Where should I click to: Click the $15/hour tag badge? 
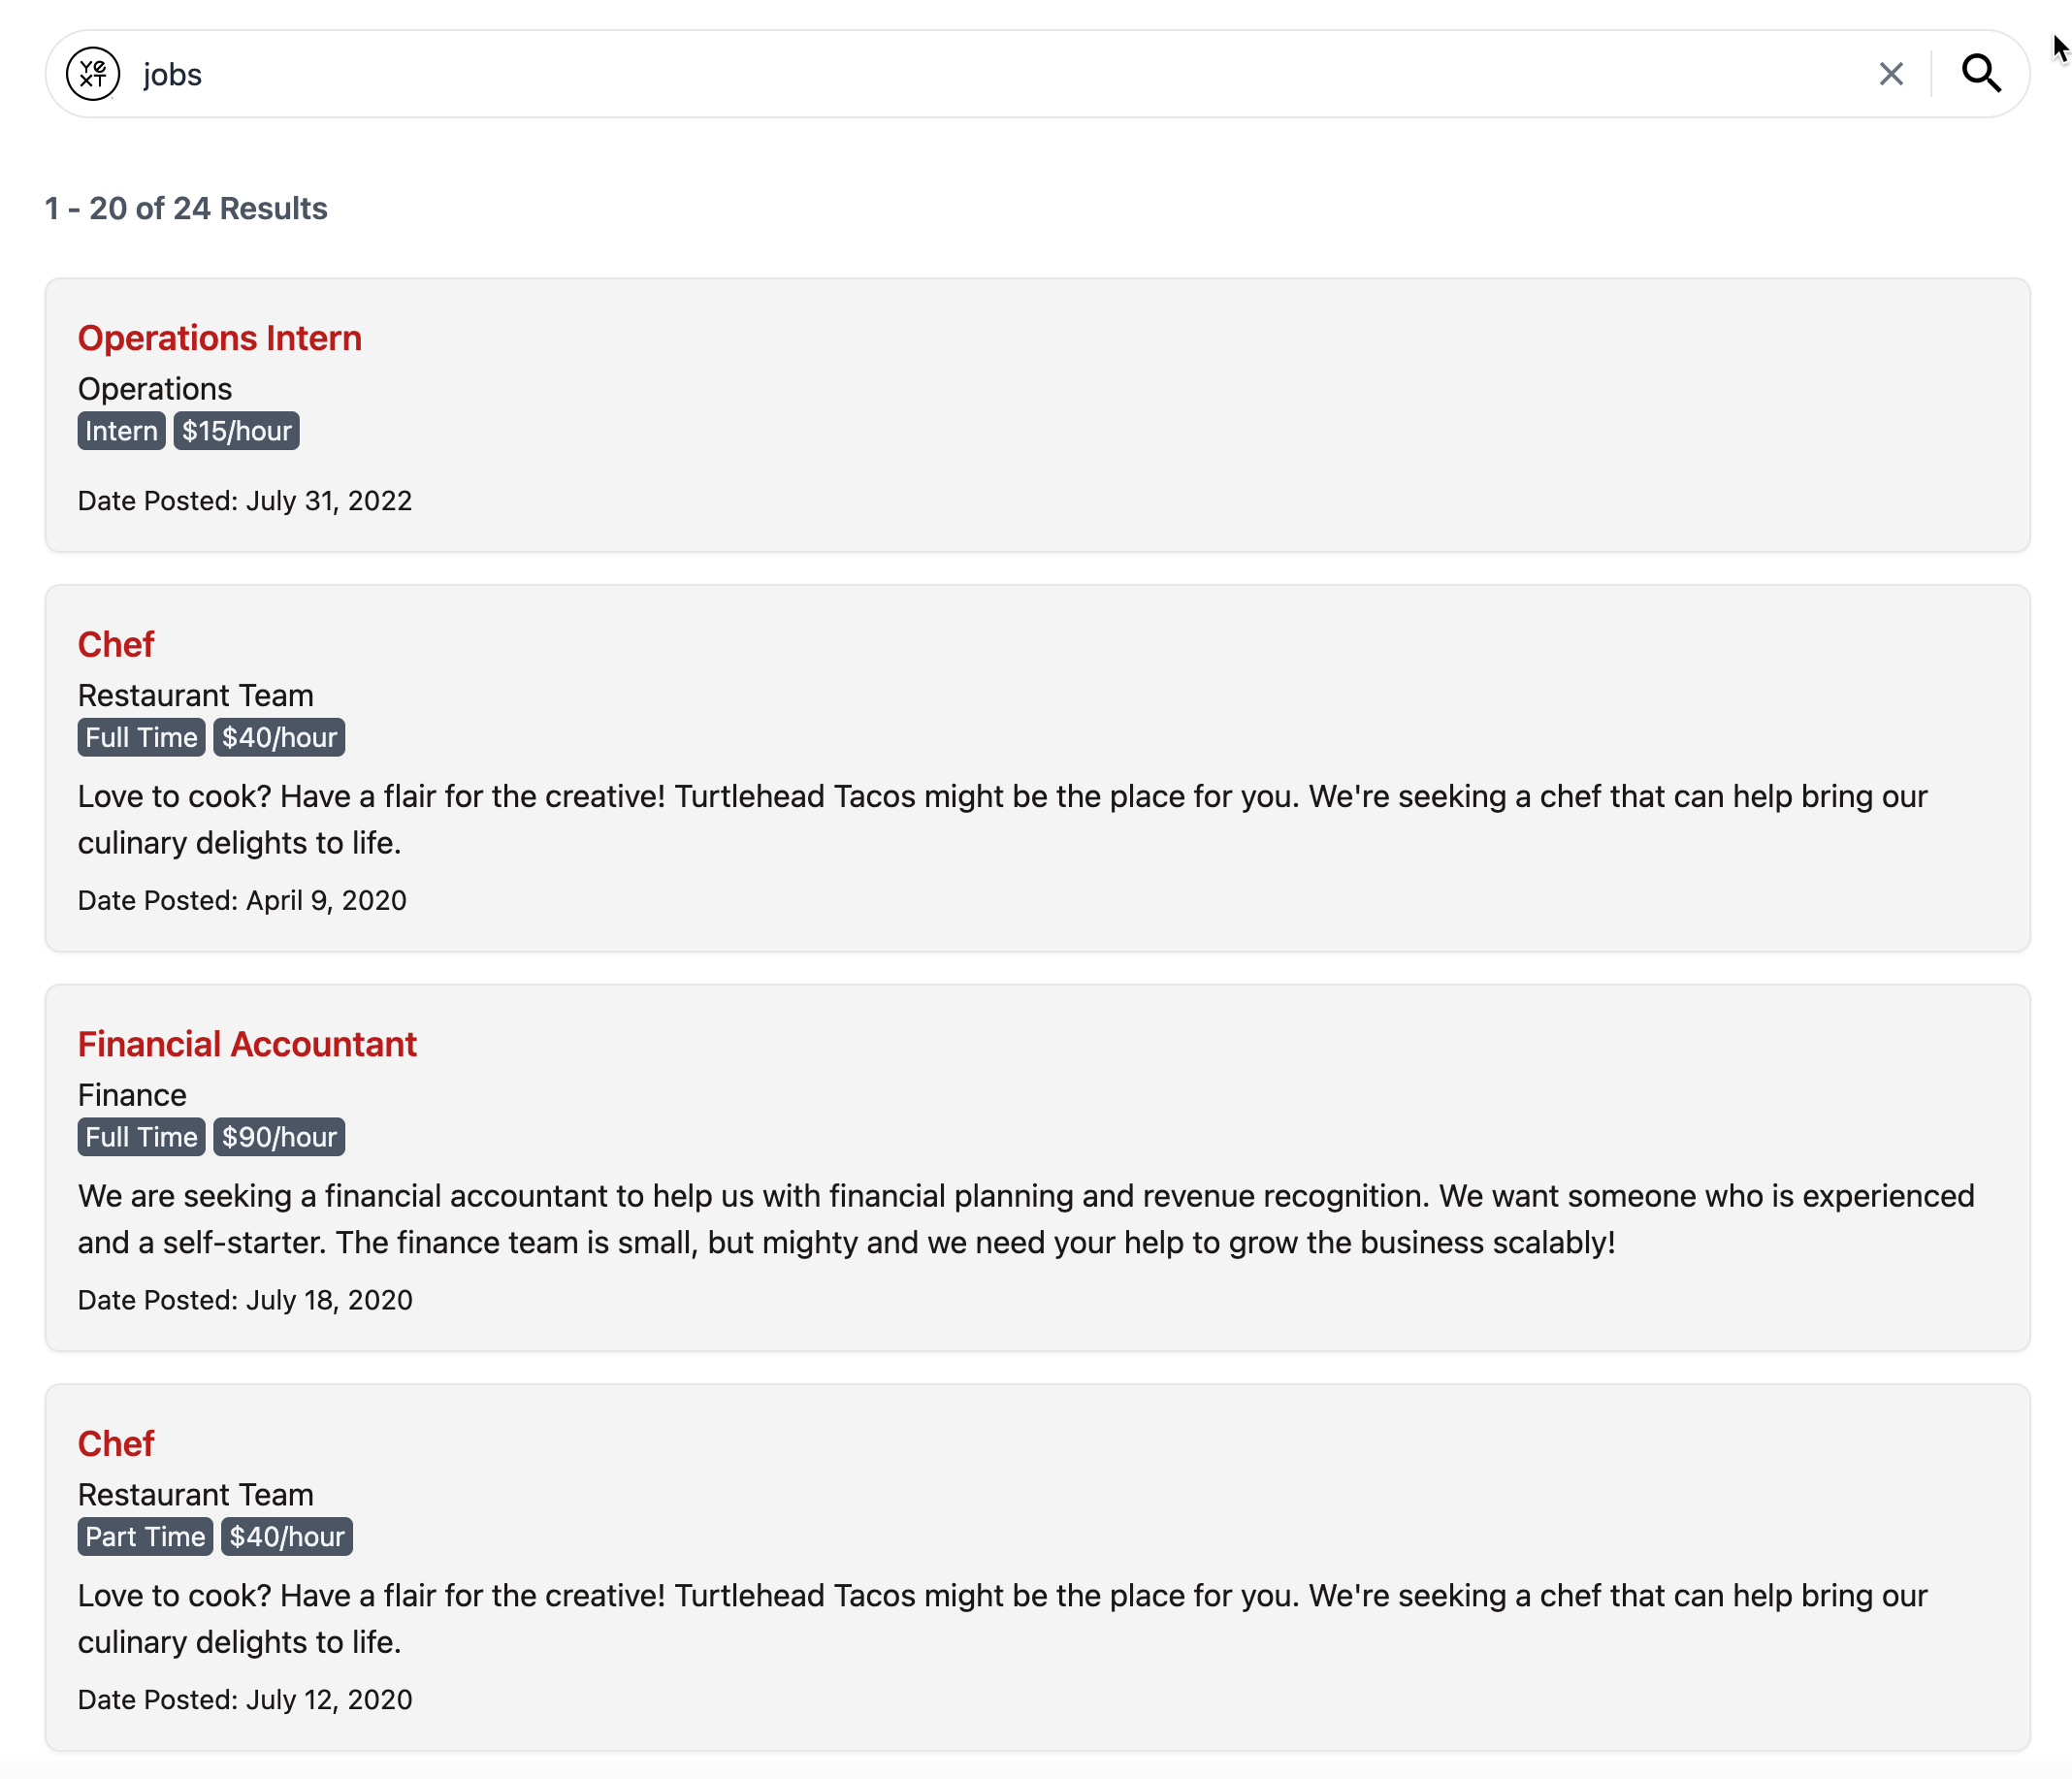coord(237,431)
